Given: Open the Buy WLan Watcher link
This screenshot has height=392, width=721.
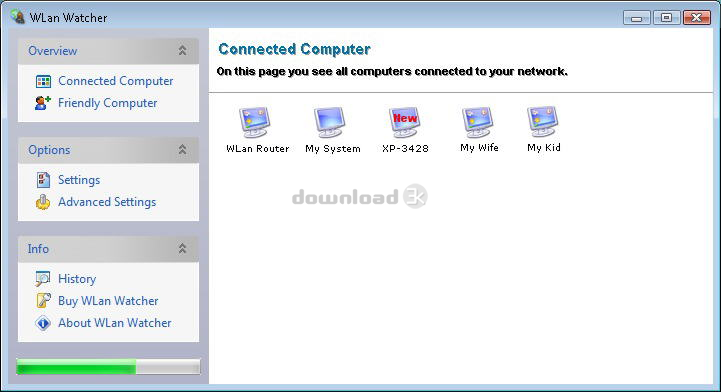Looking at the screenshot, I should (x=108, y=301).
